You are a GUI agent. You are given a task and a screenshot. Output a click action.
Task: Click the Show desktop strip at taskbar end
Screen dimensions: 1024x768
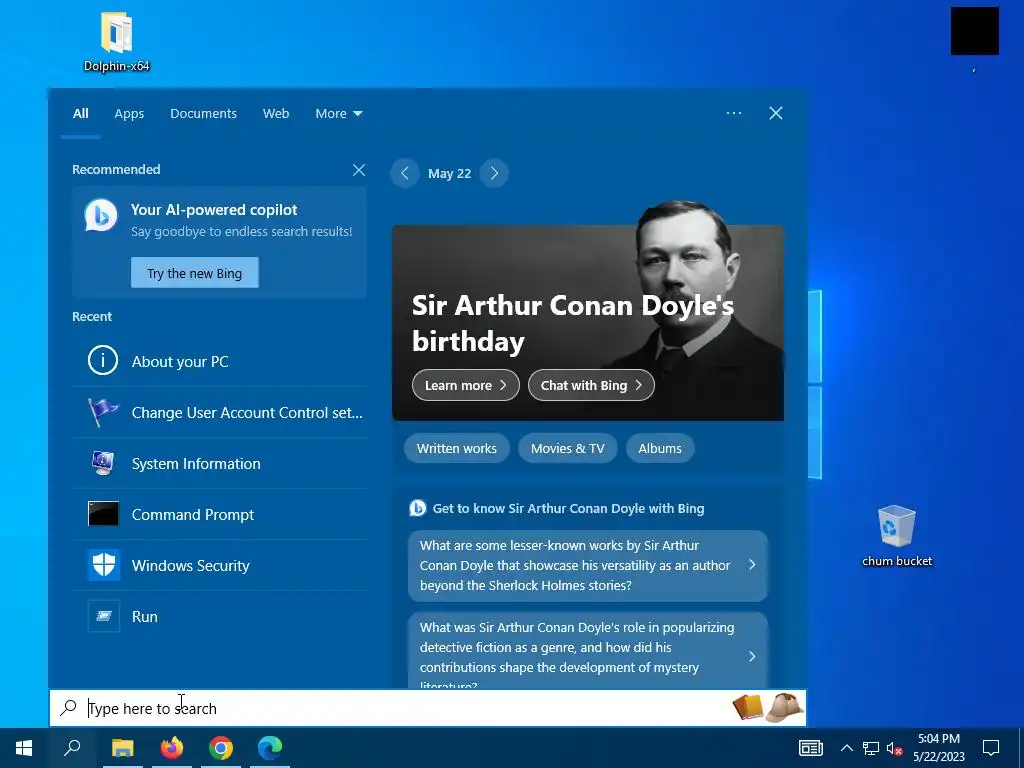(1021, 748)
